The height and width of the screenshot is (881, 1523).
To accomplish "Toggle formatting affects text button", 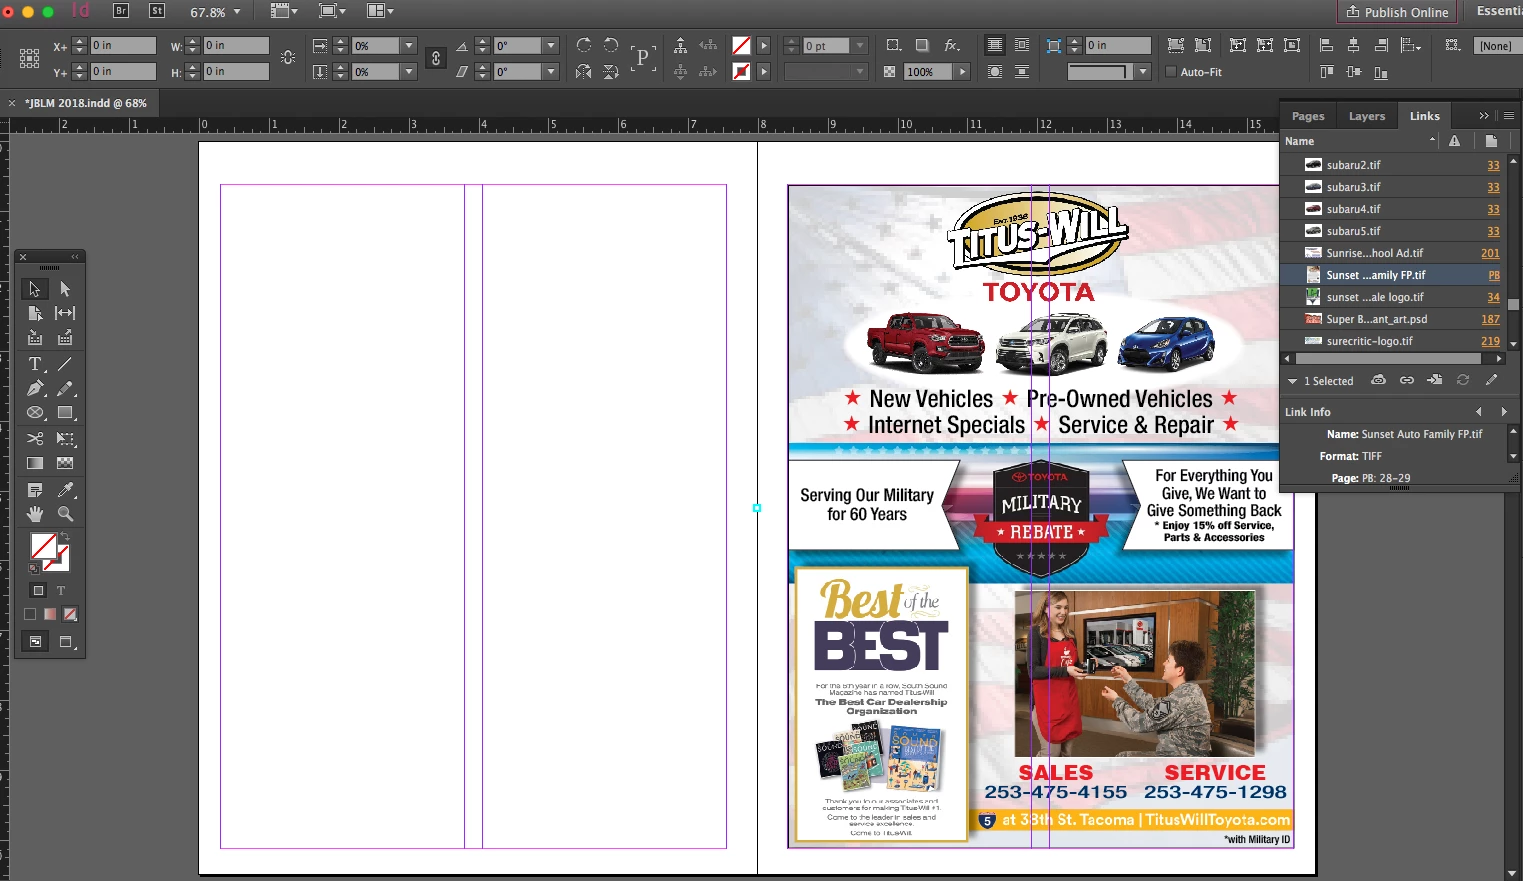I will 61,590.
